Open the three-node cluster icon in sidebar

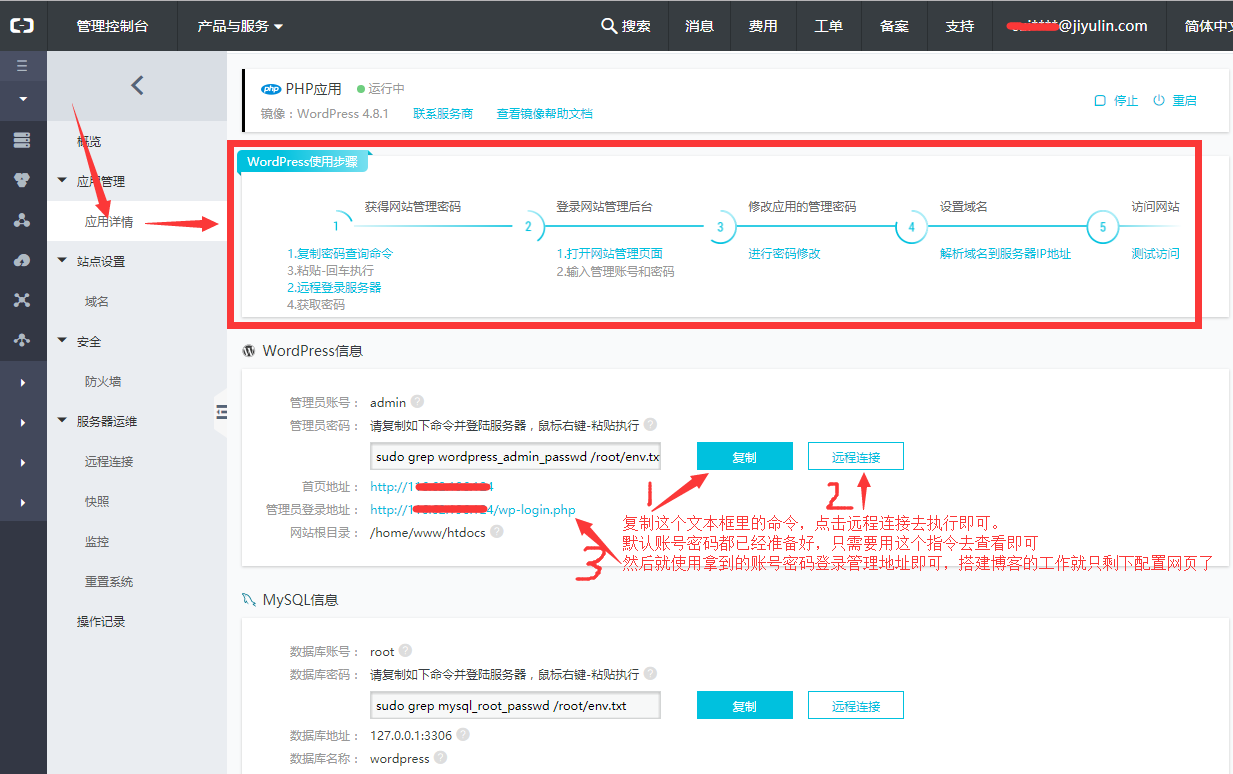click(x=22, y=220)
